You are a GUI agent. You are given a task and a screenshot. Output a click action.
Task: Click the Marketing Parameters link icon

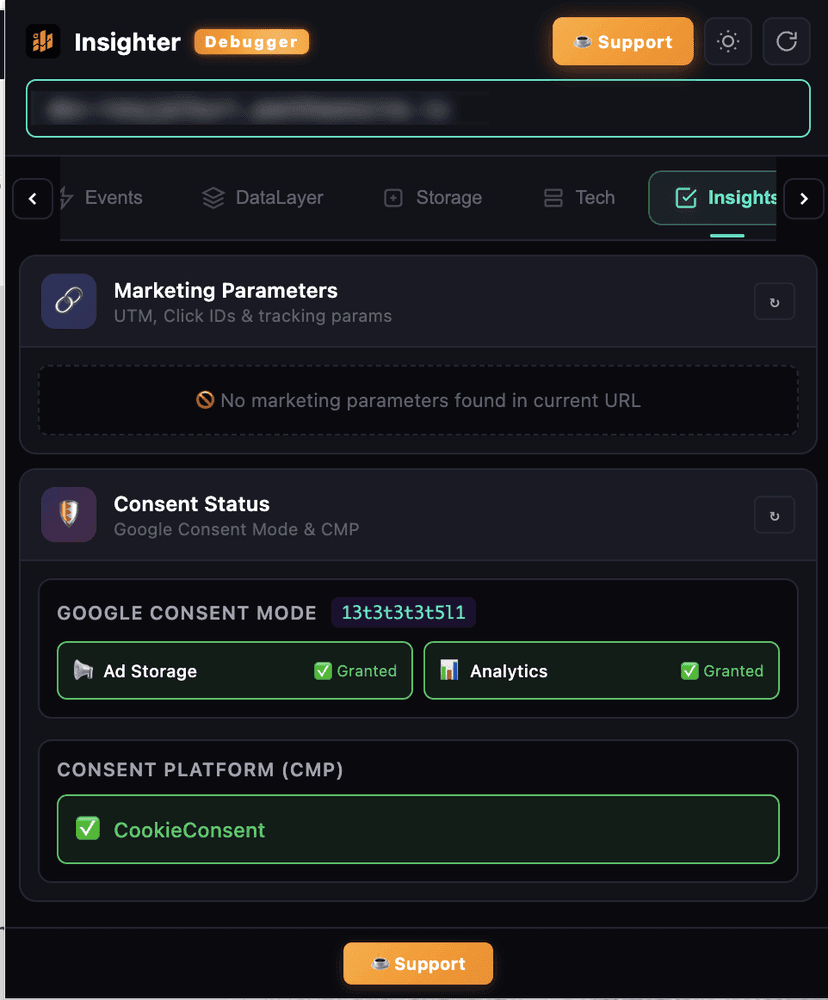point(68,300)
